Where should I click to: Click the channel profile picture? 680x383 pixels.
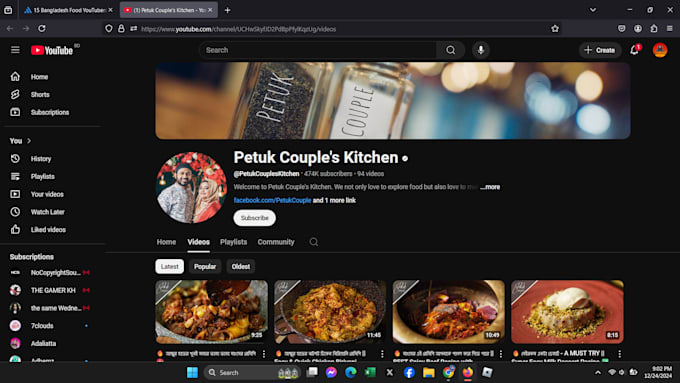click(x=191, y=187)
